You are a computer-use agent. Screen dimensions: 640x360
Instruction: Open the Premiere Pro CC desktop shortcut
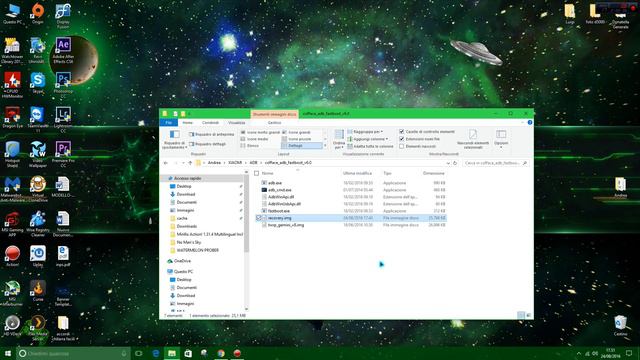[x=63, y=154]
